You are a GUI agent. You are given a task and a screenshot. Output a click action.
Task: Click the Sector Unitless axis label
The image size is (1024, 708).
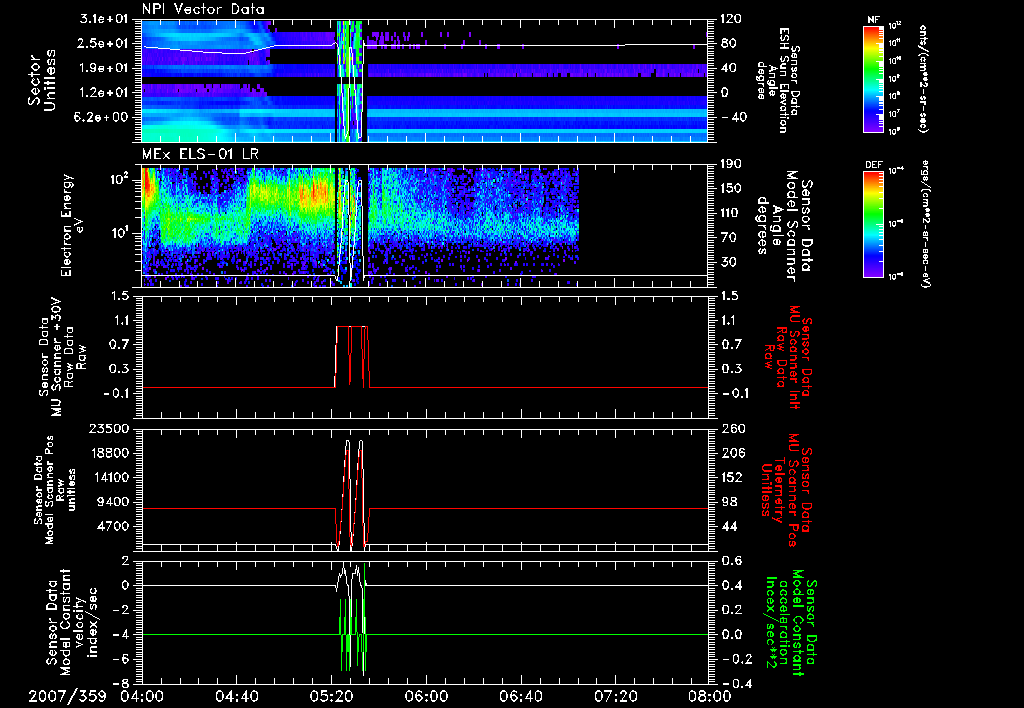tap(42, 80)
